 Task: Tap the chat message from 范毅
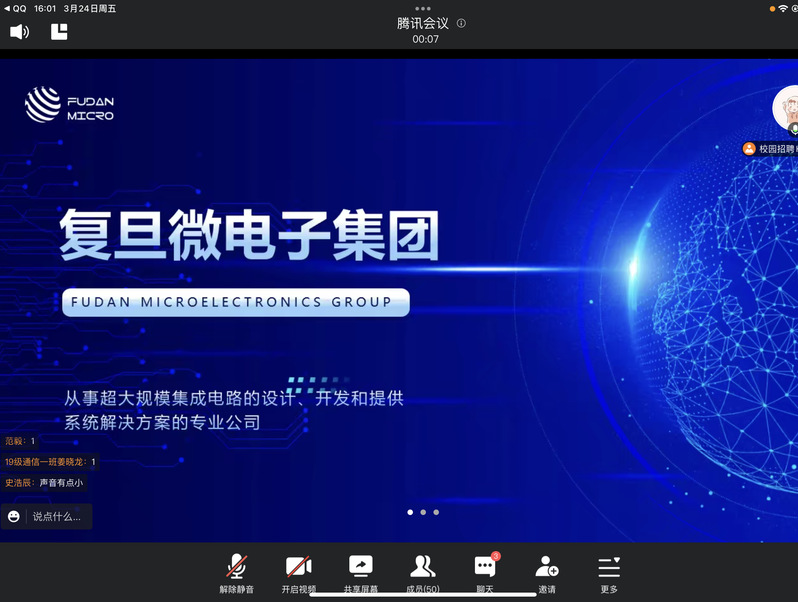(x=20, y=441)
